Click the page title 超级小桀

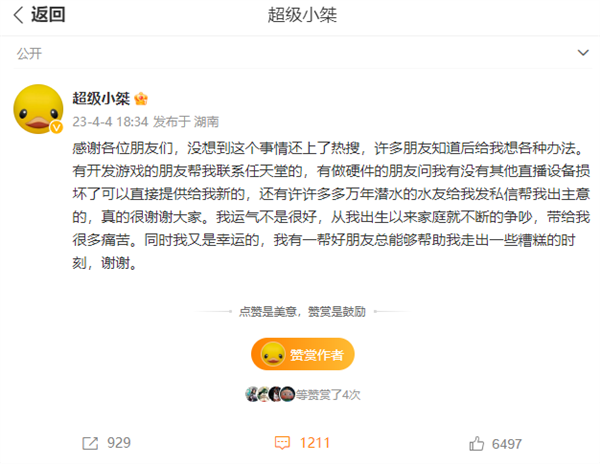point(302,15)
